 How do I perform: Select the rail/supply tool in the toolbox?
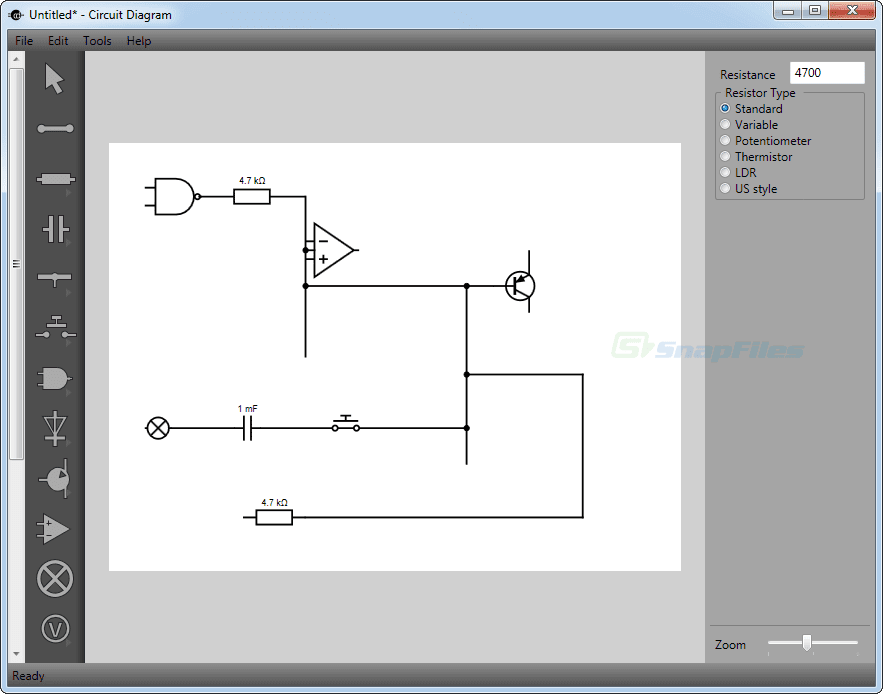[55, 278]
